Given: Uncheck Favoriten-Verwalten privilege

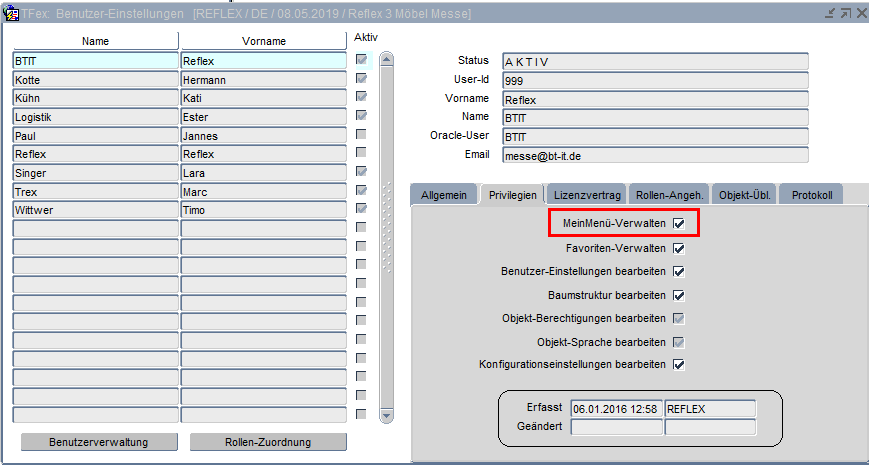Looking at the screenshot, I should [x=679, y=249].
